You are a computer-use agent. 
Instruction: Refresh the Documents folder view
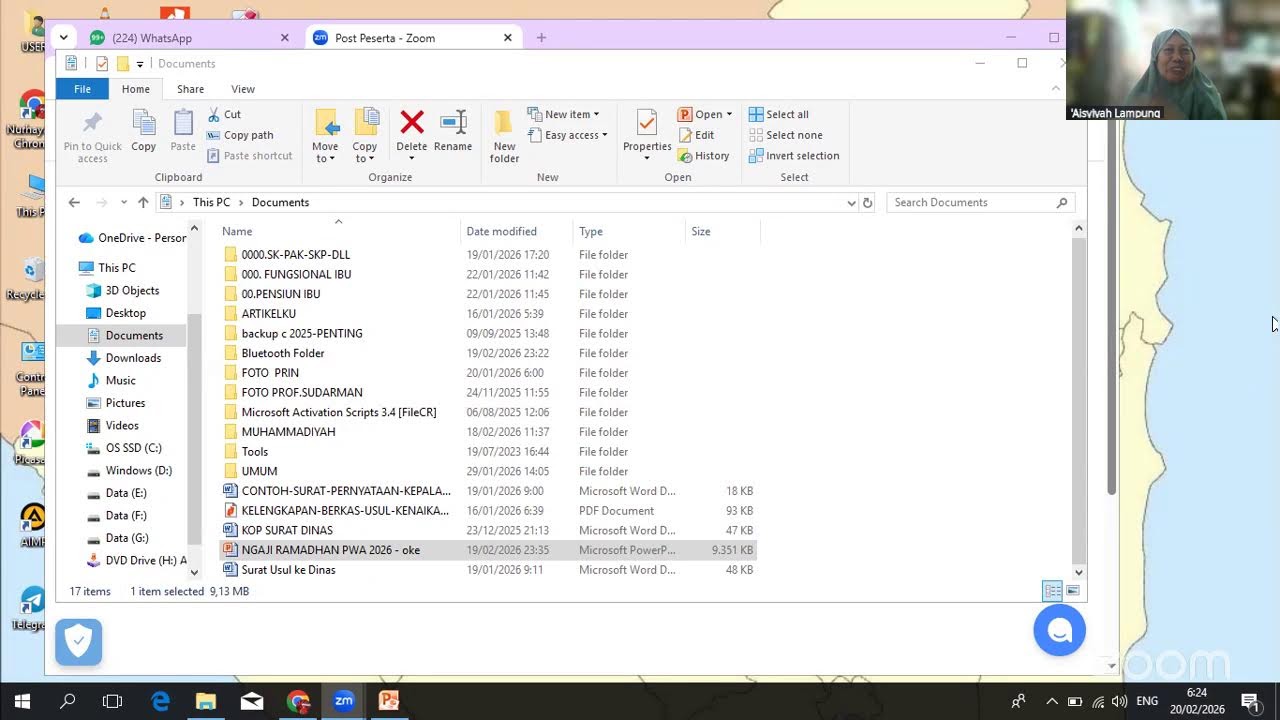click(x=867, y=202)
